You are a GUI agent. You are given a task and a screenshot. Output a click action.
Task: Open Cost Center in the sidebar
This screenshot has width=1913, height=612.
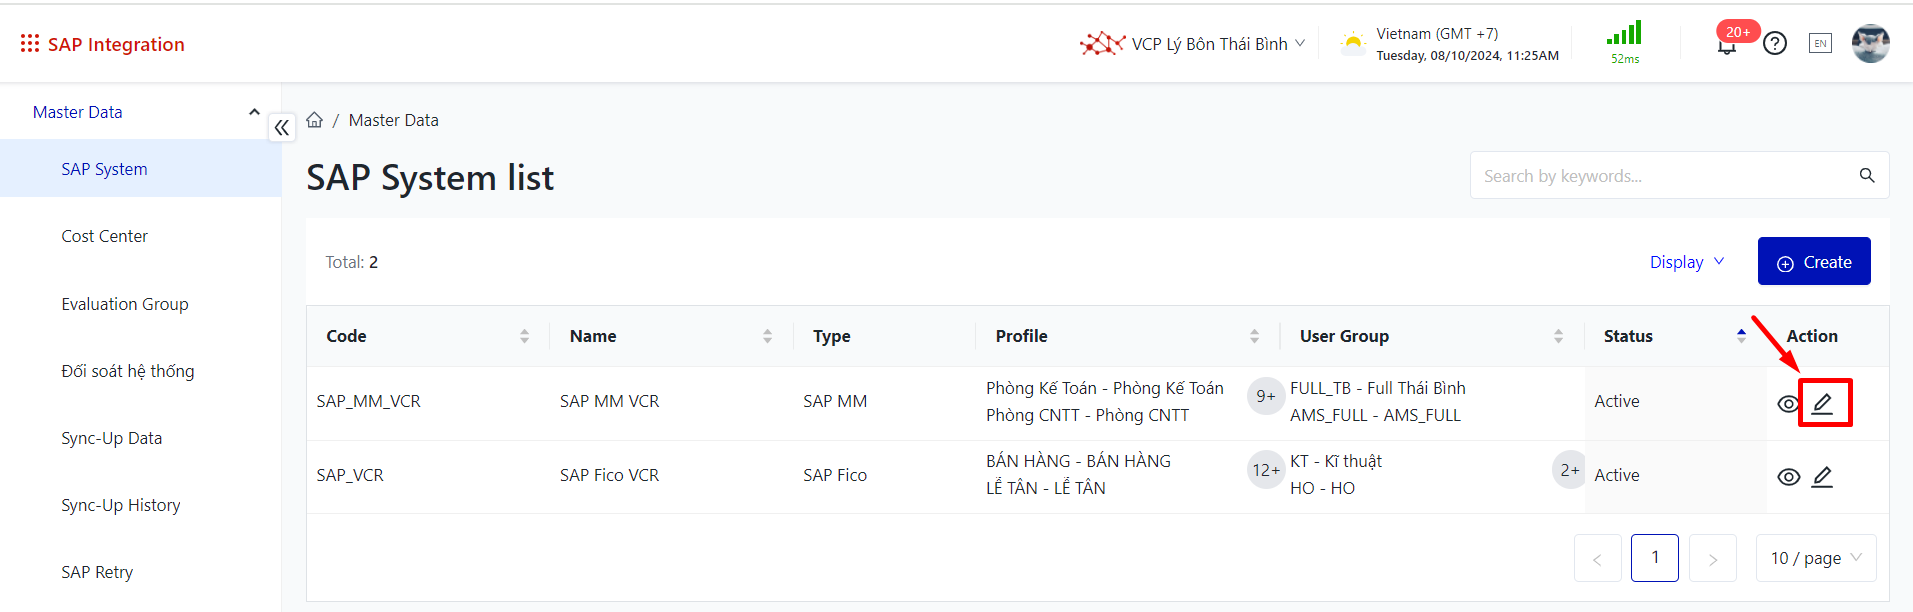click(x=105, y=236)
